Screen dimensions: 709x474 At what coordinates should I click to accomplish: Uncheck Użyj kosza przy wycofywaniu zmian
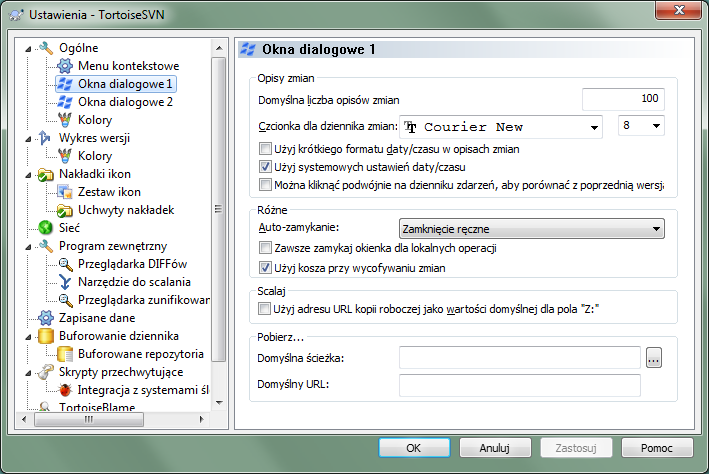click(x=265, y=268)
